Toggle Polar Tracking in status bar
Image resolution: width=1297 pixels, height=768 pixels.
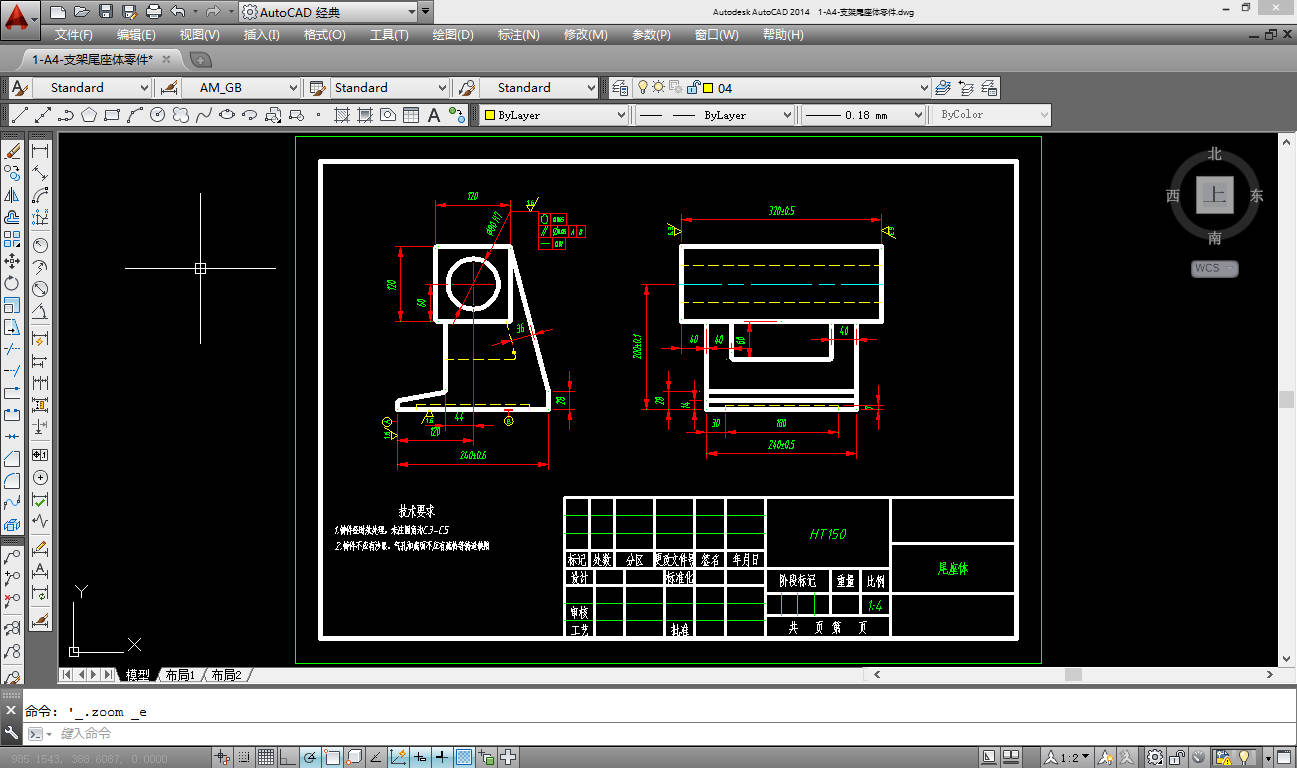click(311, 757)
